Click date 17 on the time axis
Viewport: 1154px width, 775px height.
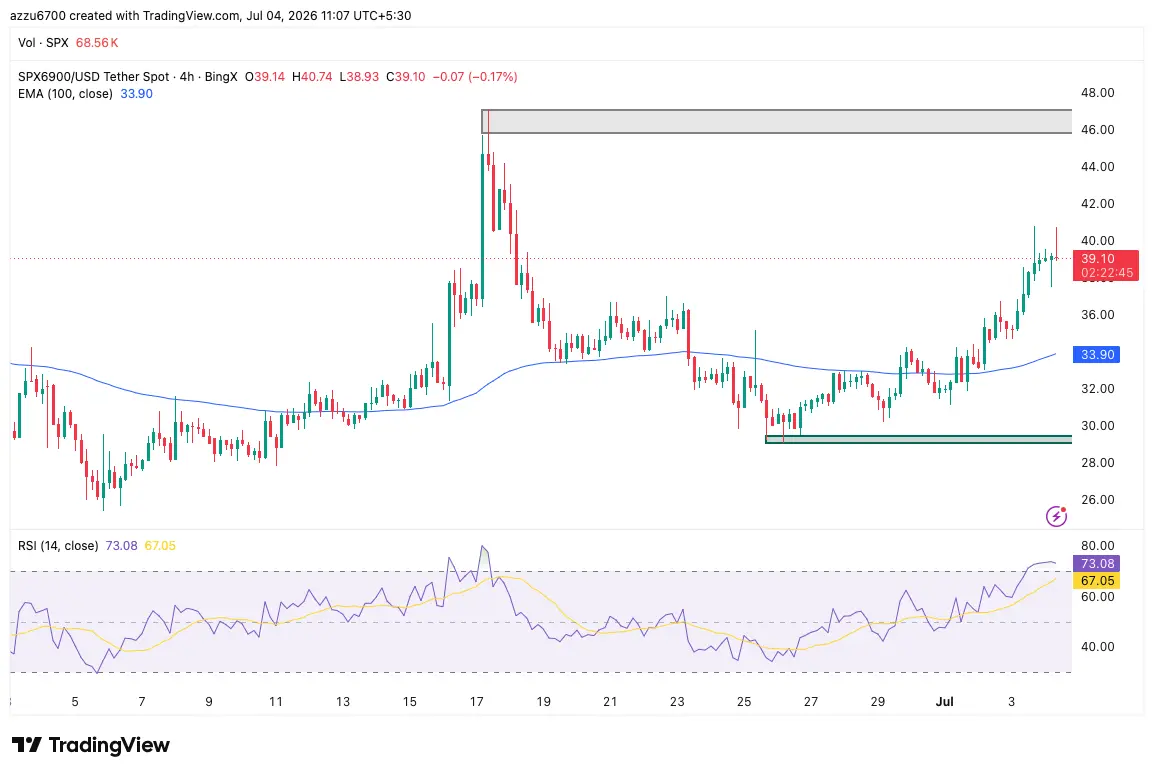[x=476, y=701]
